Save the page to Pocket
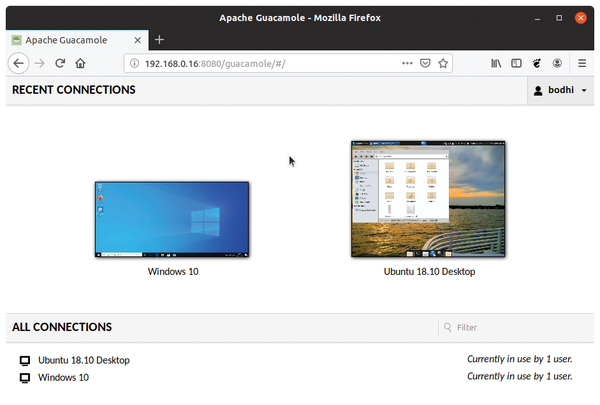Viewport: 600px width, 405px height. pyautogui.click(x=425, y=62)
